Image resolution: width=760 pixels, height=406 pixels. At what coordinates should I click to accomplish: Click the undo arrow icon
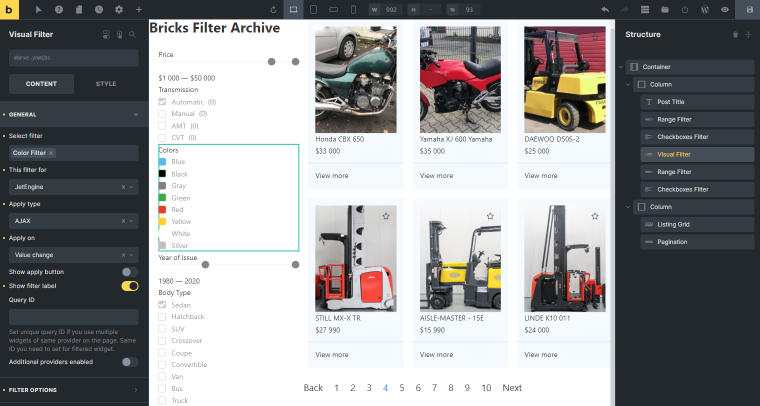605,10
